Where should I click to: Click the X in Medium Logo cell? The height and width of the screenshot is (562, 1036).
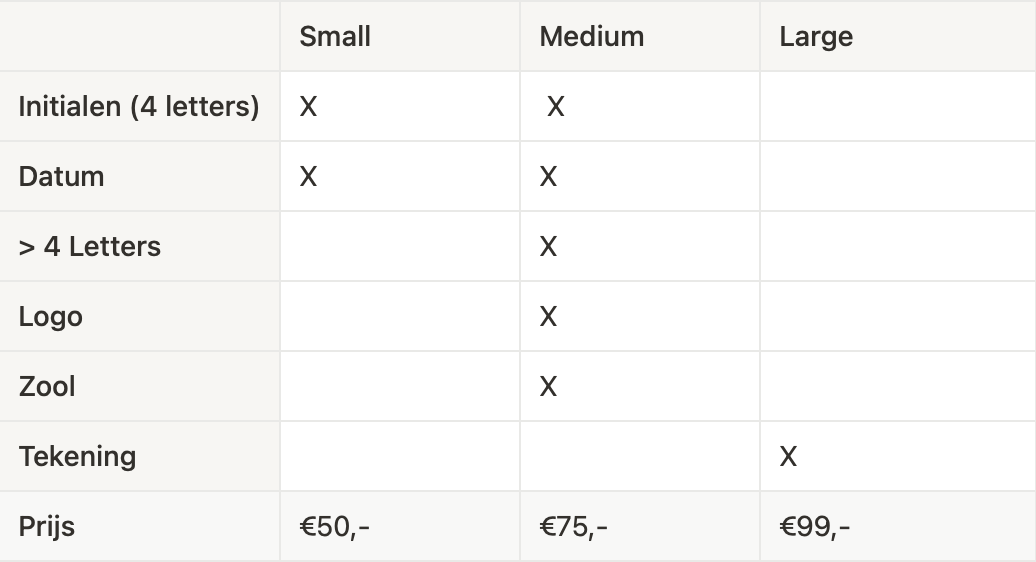point(548,317)
